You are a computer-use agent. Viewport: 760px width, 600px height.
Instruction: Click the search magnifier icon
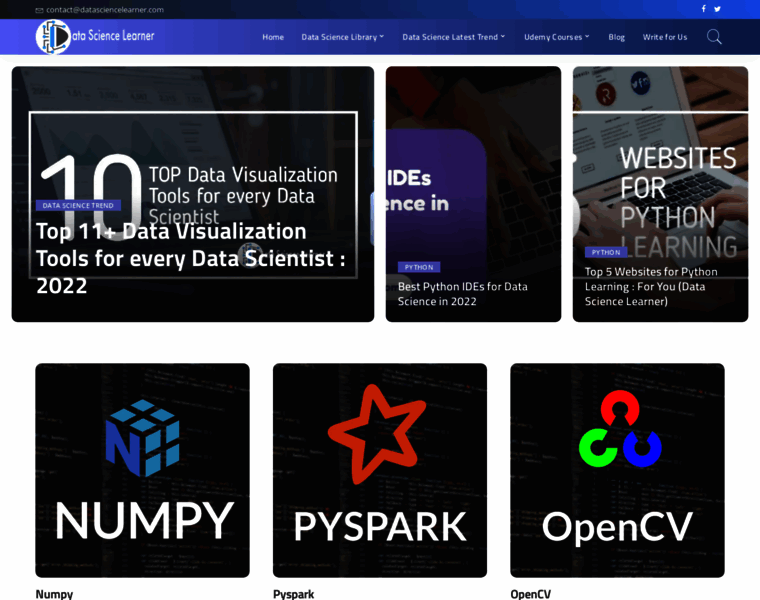[x=714, y=37]
